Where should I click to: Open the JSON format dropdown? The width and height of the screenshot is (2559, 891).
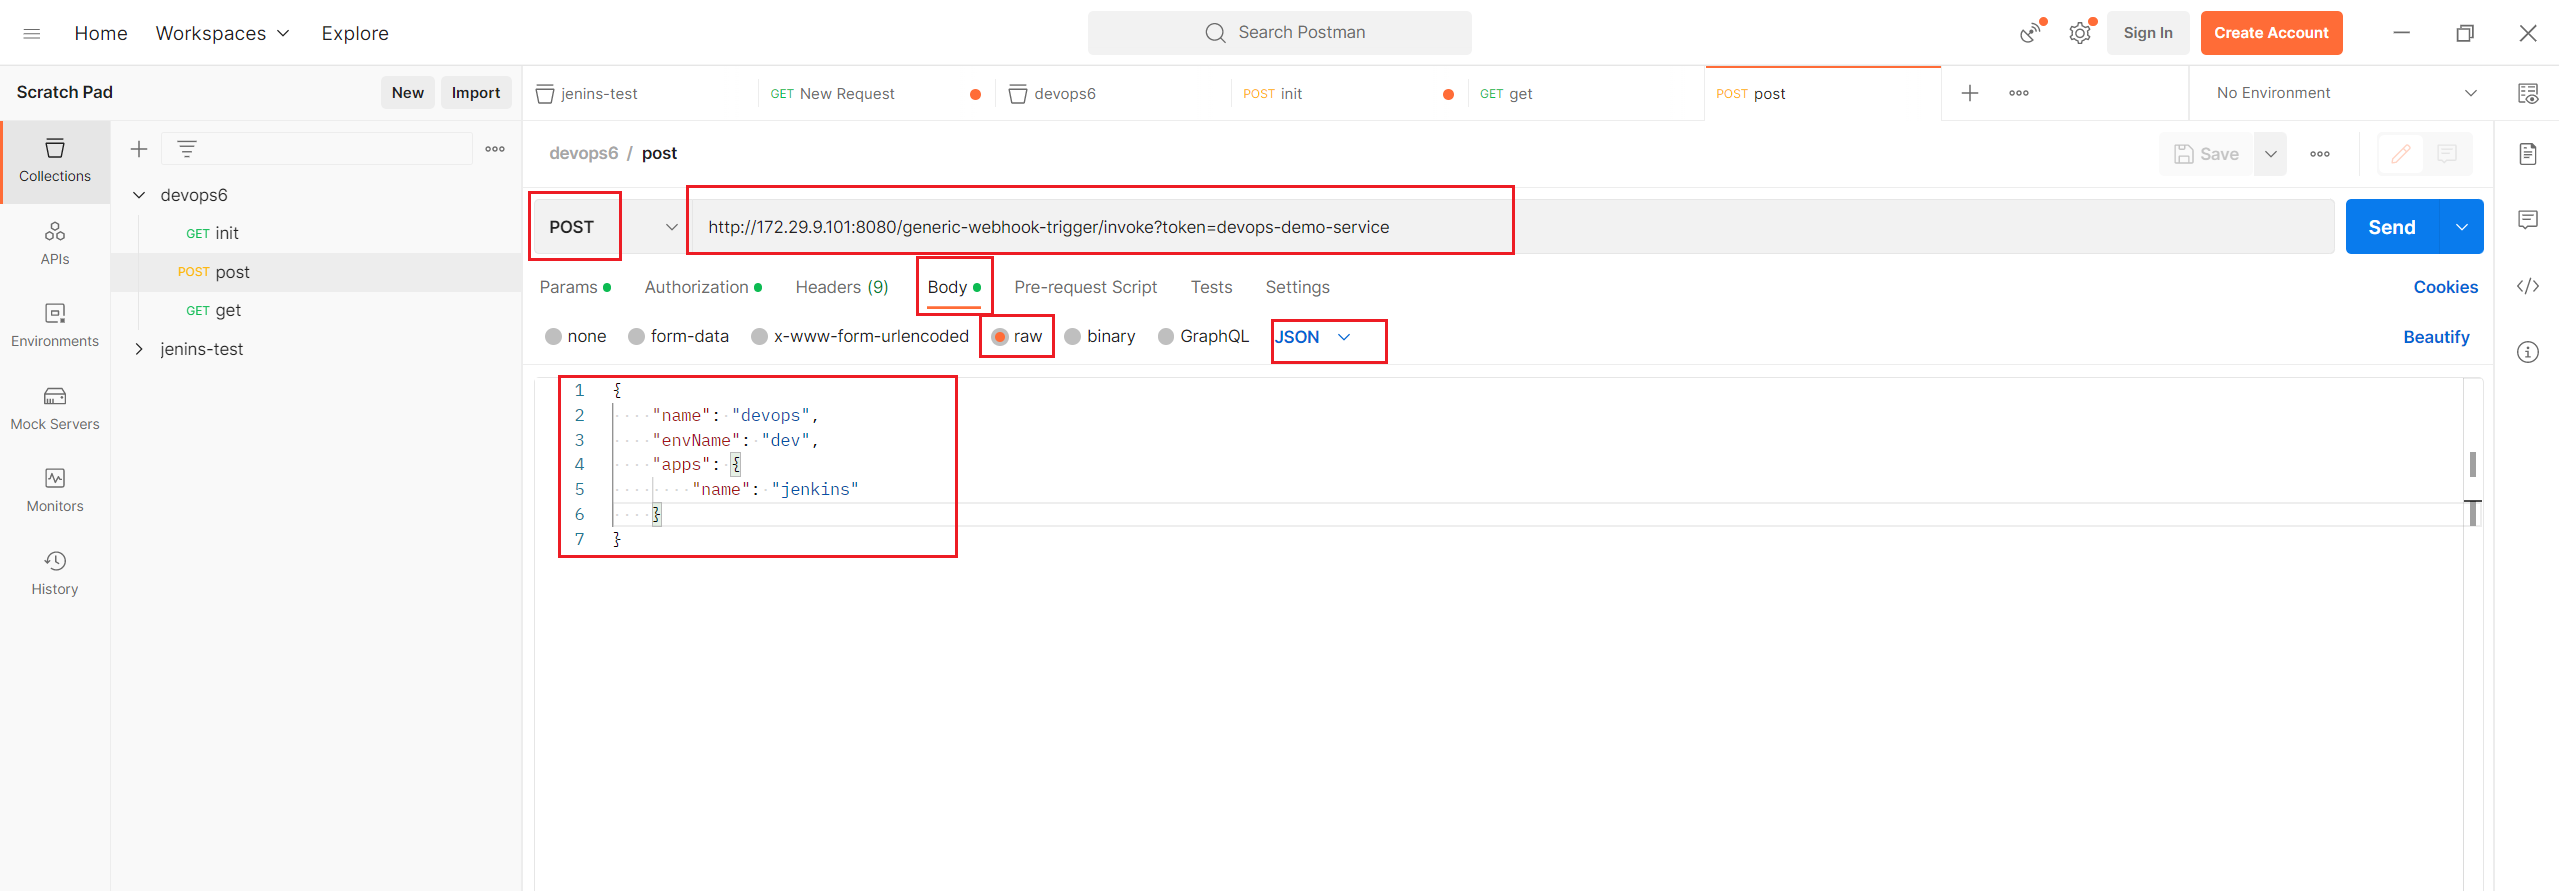click(x=1312, y=337)
